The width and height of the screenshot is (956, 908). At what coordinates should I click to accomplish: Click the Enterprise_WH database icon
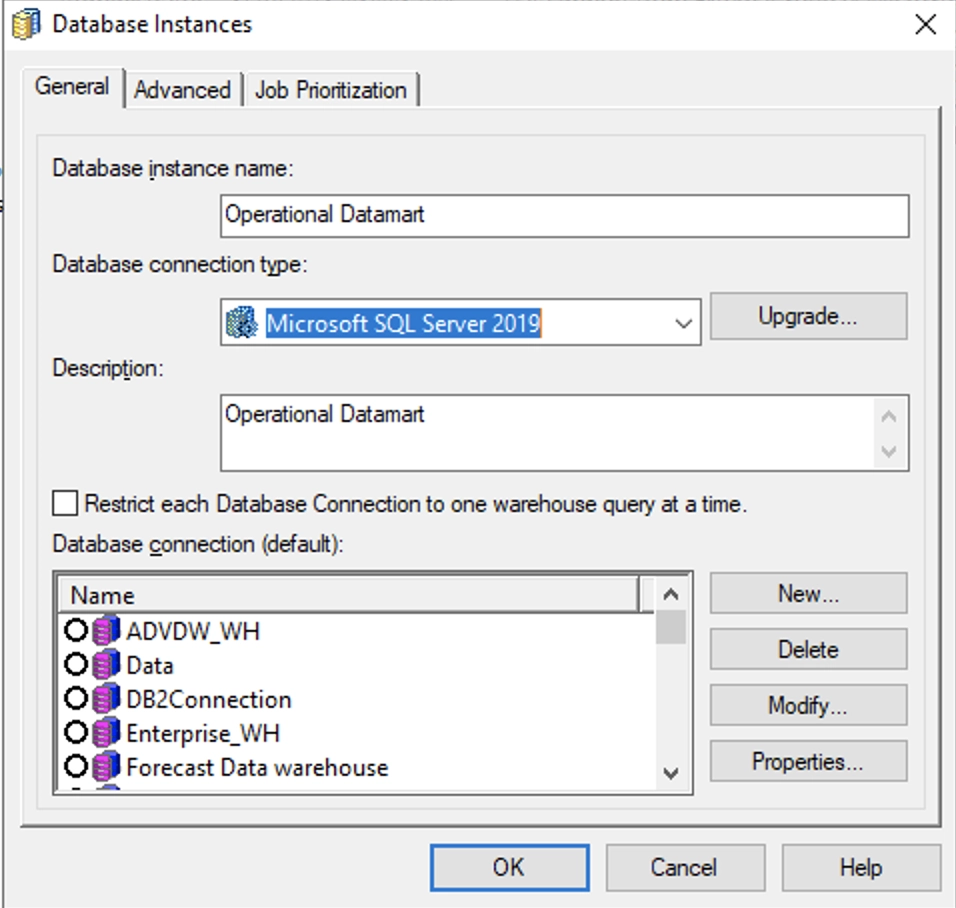click(x=106, y=734)
